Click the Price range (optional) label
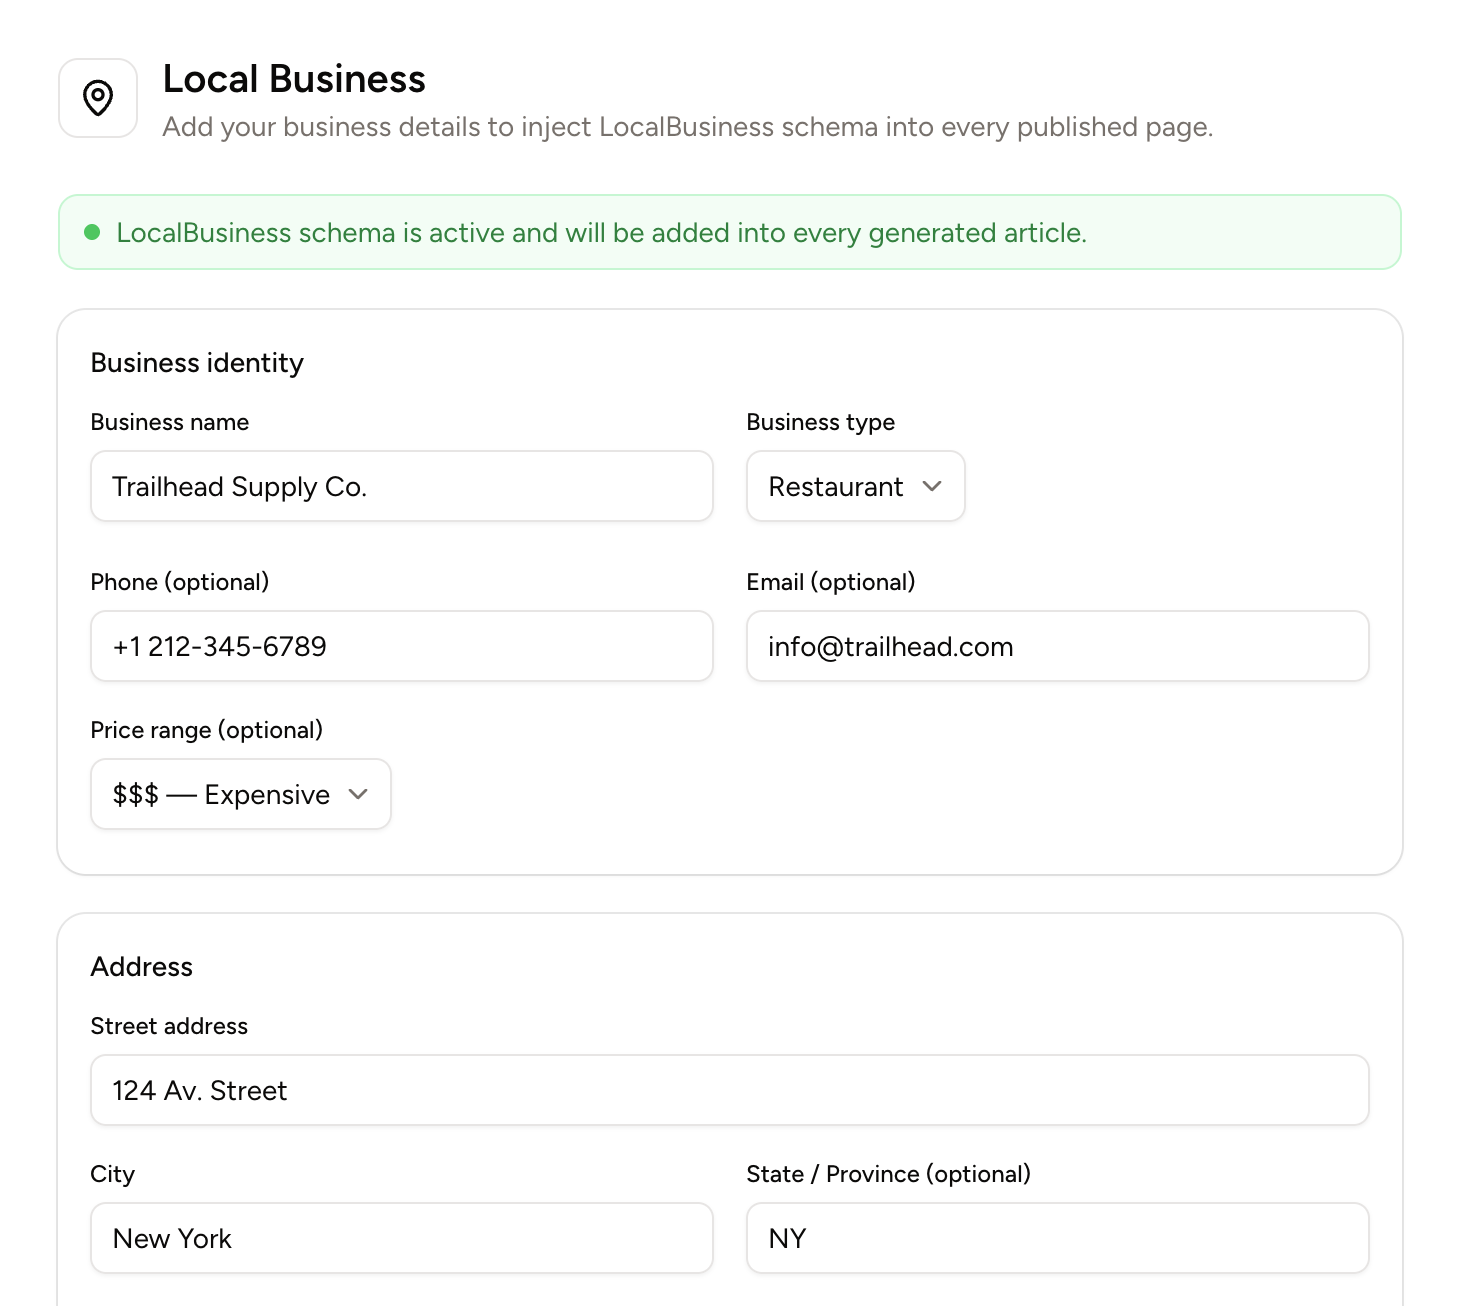The height and width of the screenshot is (1306, 1468). tap(207, 730)
